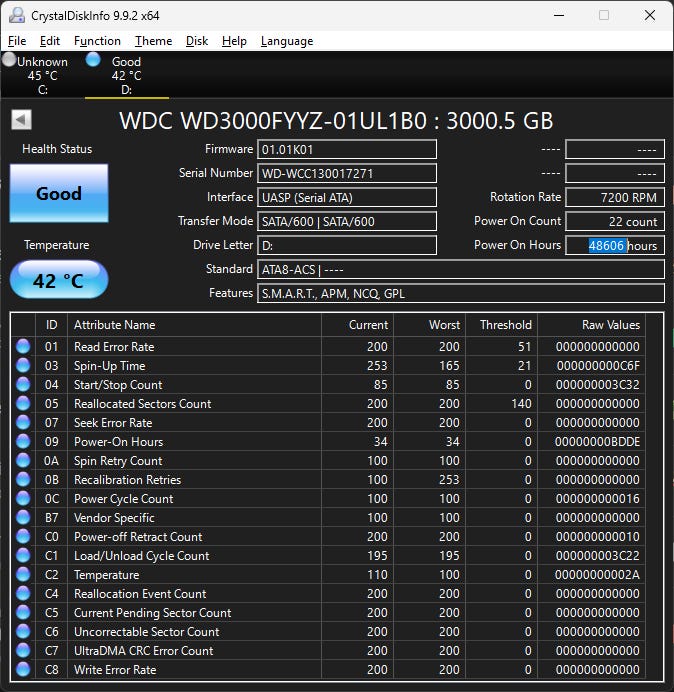Image resolution: width=674 pixels, height=692 pixels.
Task: Click status orb for Start/Stop Count row
Action: pyautogui.click(x=23, y=384)
